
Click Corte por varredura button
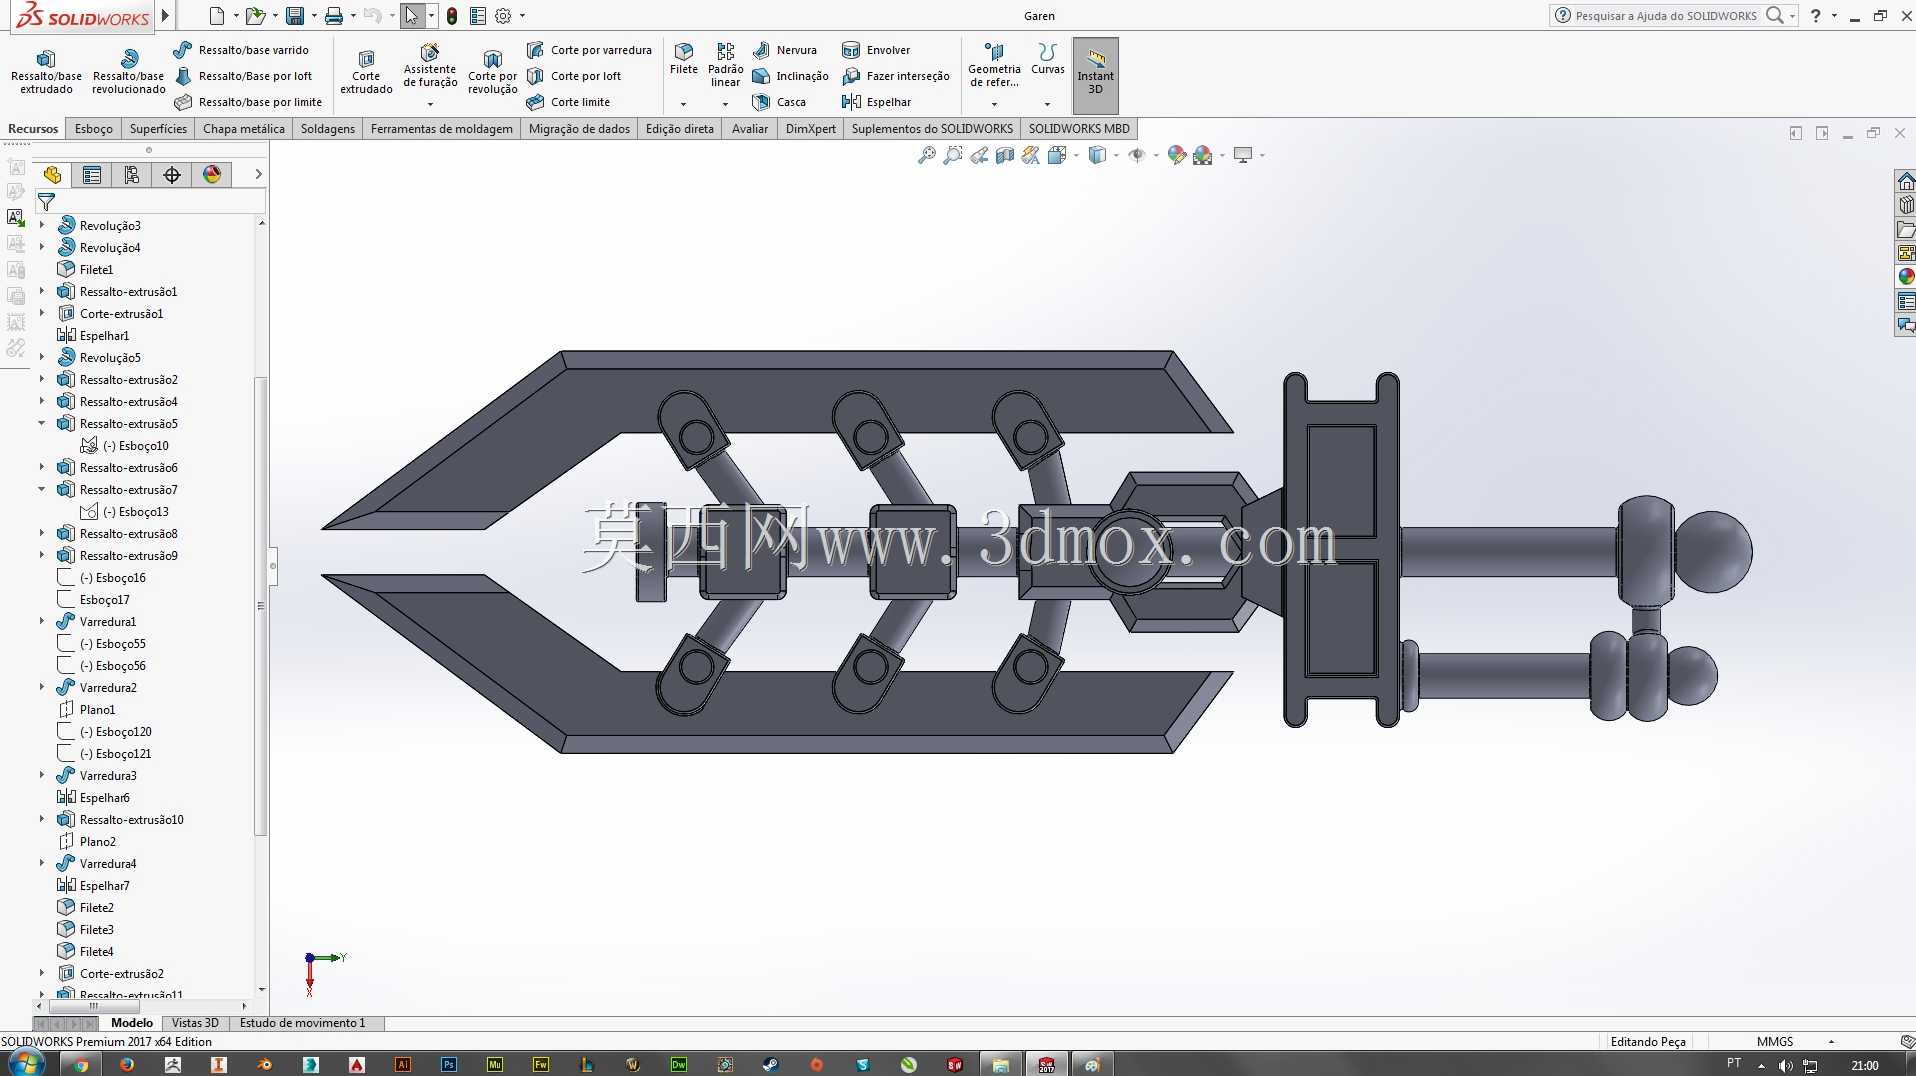point(589,50)
